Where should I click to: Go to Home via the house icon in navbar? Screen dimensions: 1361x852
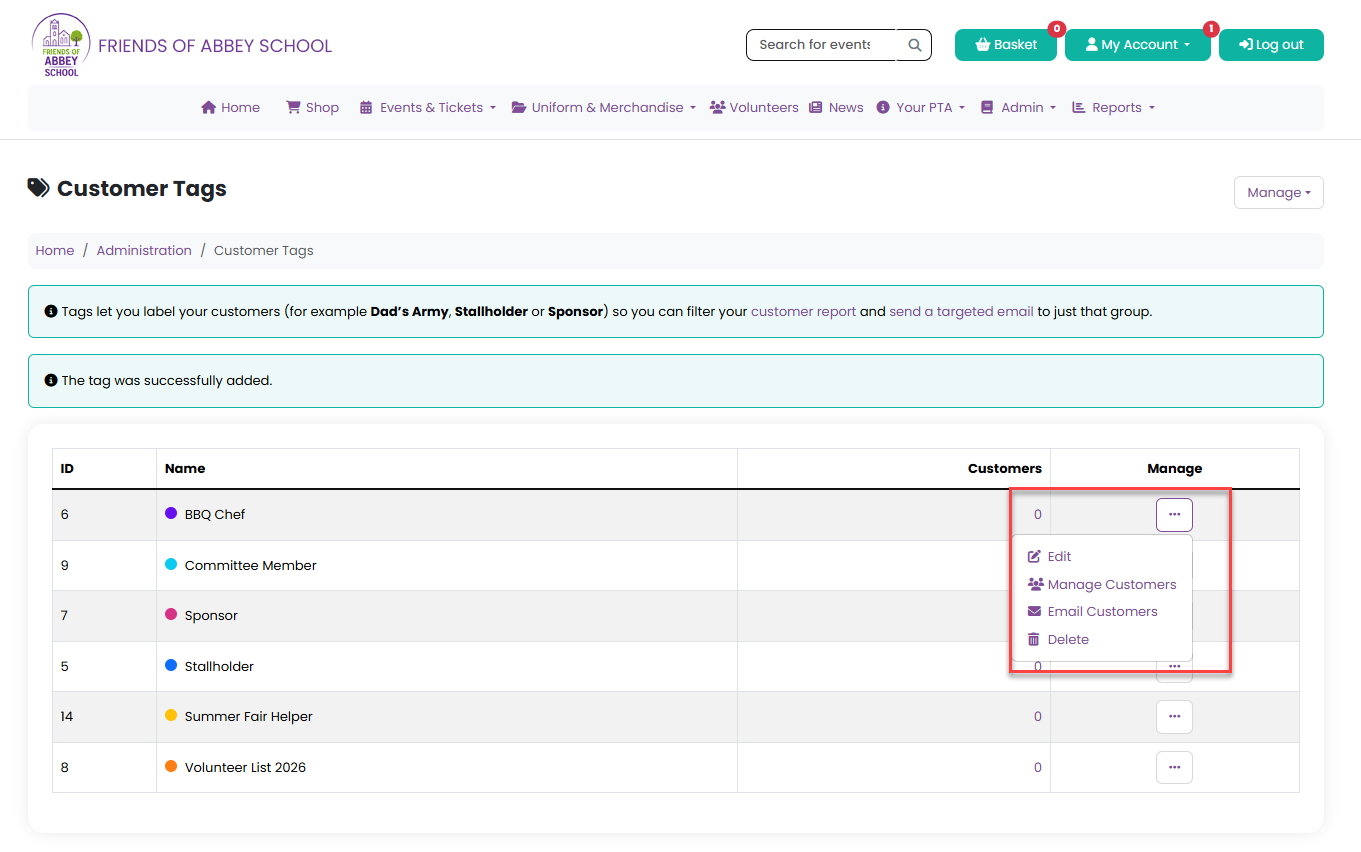pos(230,108)
